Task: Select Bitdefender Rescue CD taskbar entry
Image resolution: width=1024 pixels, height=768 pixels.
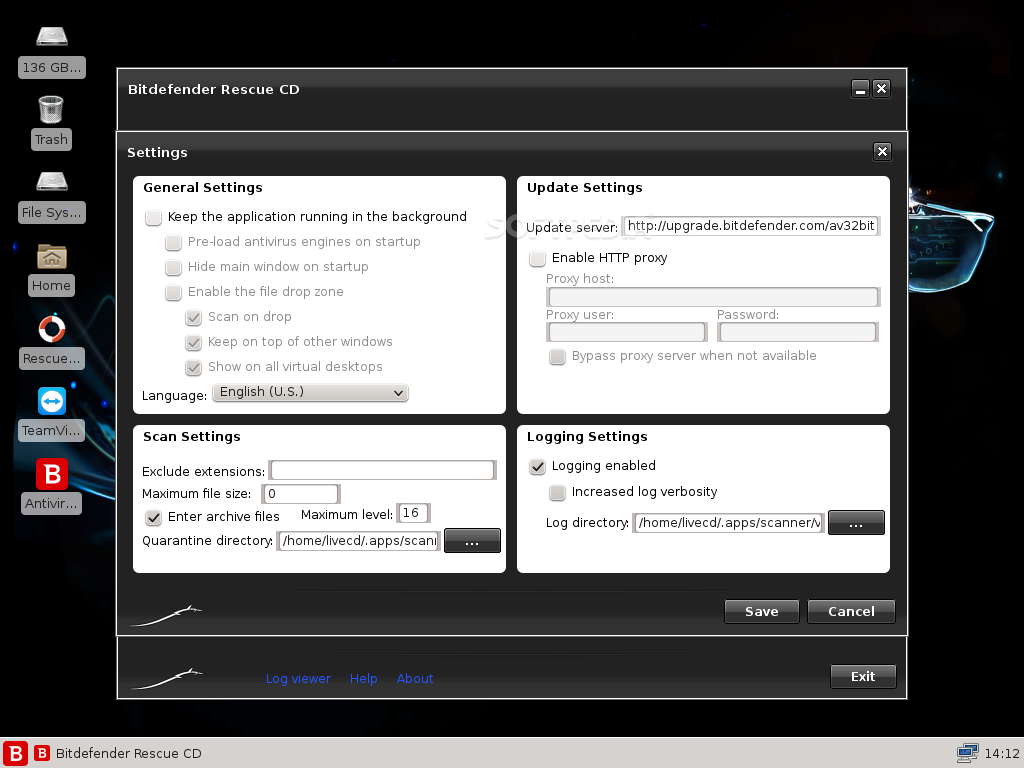Action: point(118,753)
